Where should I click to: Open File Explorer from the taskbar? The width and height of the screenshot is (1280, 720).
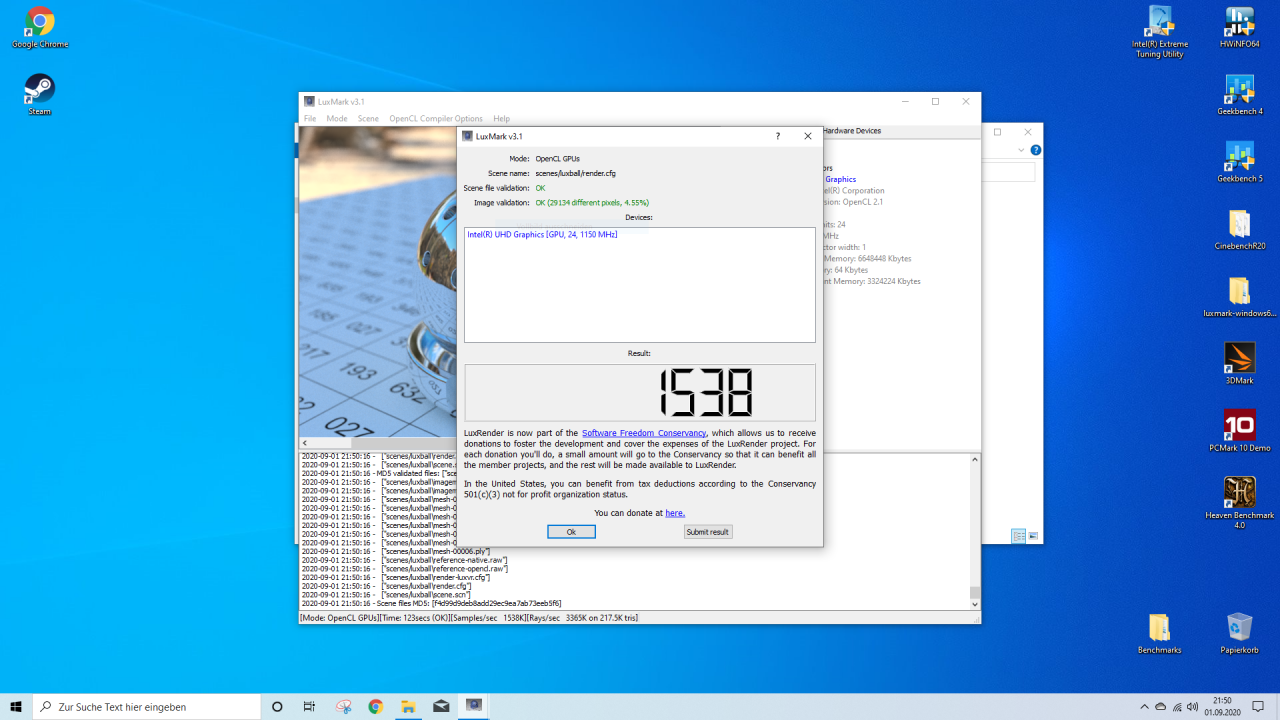(x=408, y=706)
